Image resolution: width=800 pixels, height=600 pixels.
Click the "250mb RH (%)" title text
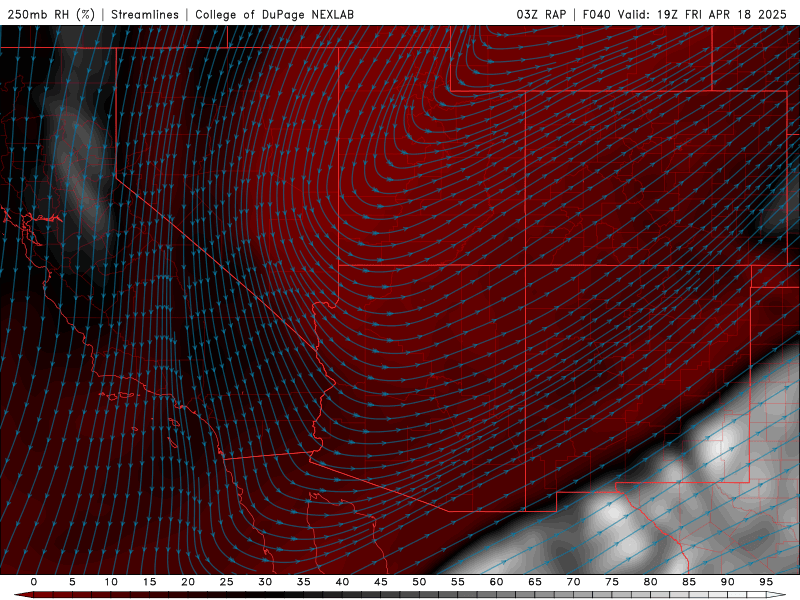(51, 14)
